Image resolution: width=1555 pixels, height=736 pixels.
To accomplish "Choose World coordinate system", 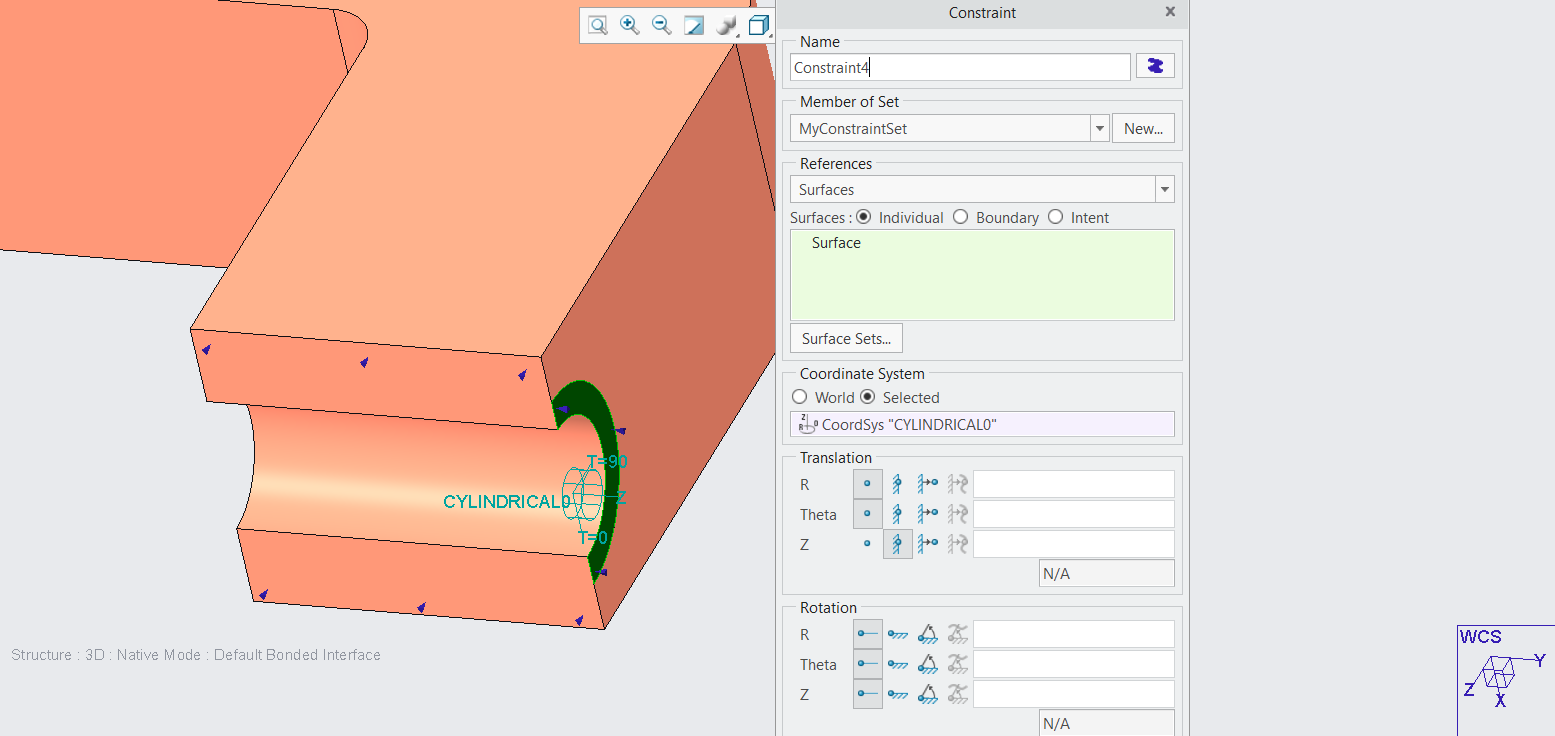I will [799, 397].
